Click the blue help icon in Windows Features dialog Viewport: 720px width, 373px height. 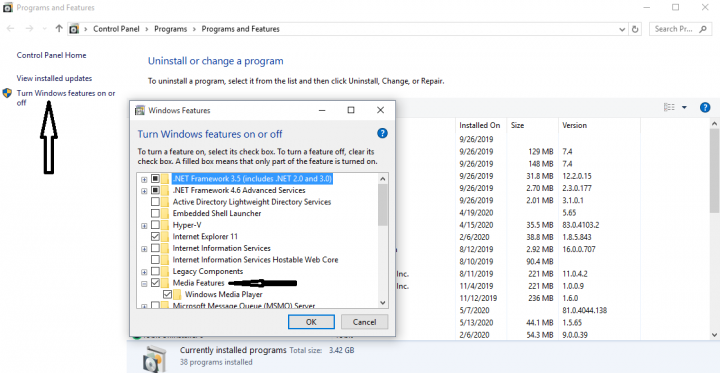[382, 134]
